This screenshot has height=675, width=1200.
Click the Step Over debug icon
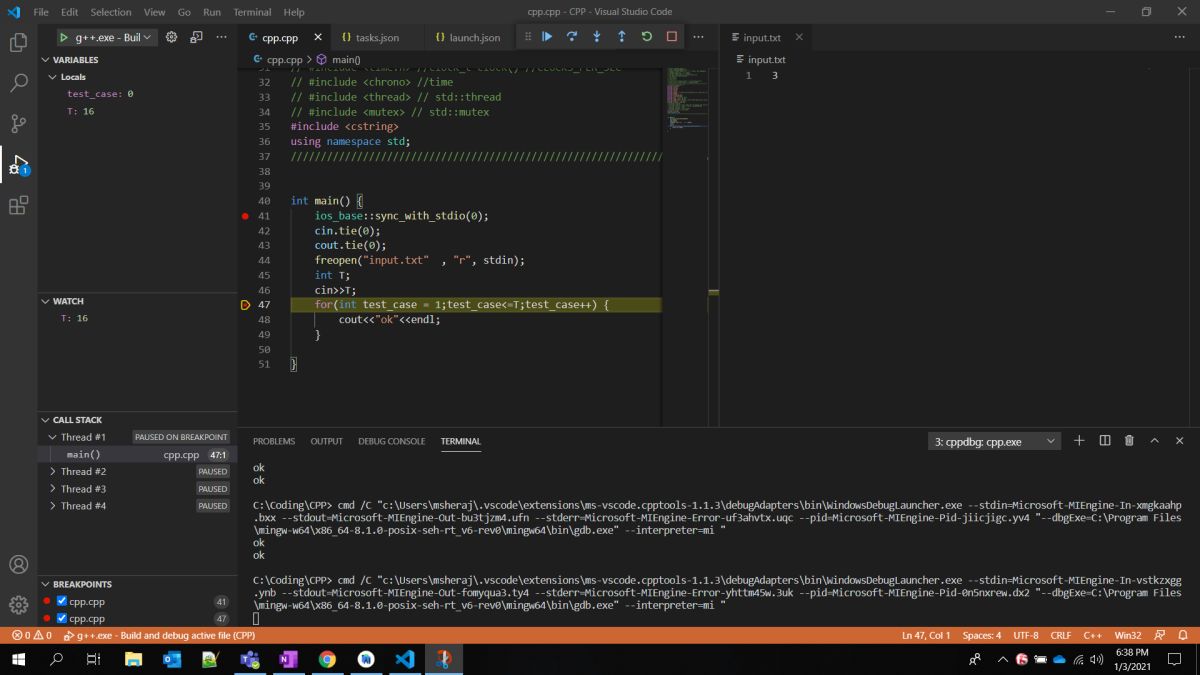click(x=572, y=37)
